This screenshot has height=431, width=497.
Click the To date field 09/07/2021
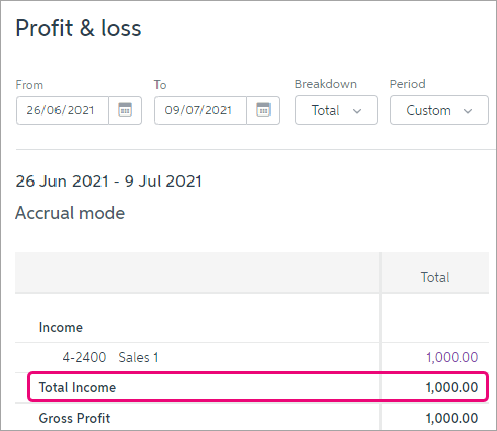pyautogui.click(x=200, y=110)
